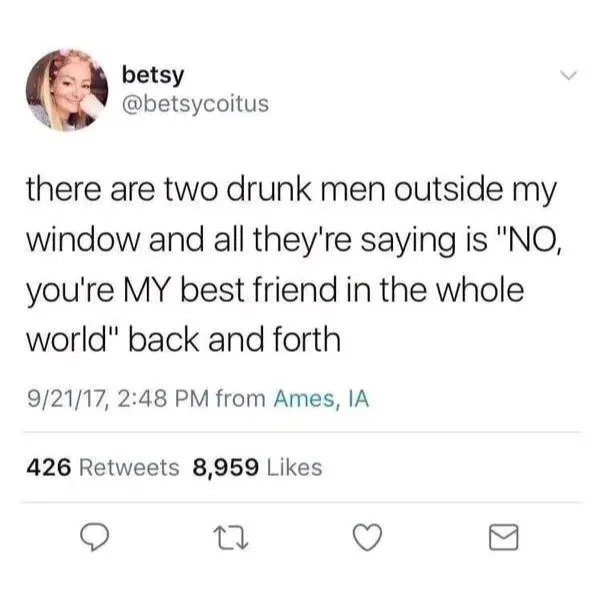Screen dimensions: 600x600
Task: Click the reply speech bubble icon
Action: pos(94,537)
